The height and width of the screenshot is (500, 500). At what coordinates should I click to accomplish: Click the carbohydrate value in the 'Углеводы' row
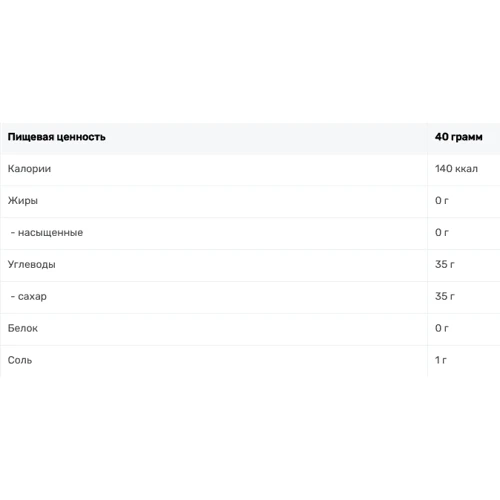[x=444, y=264]
